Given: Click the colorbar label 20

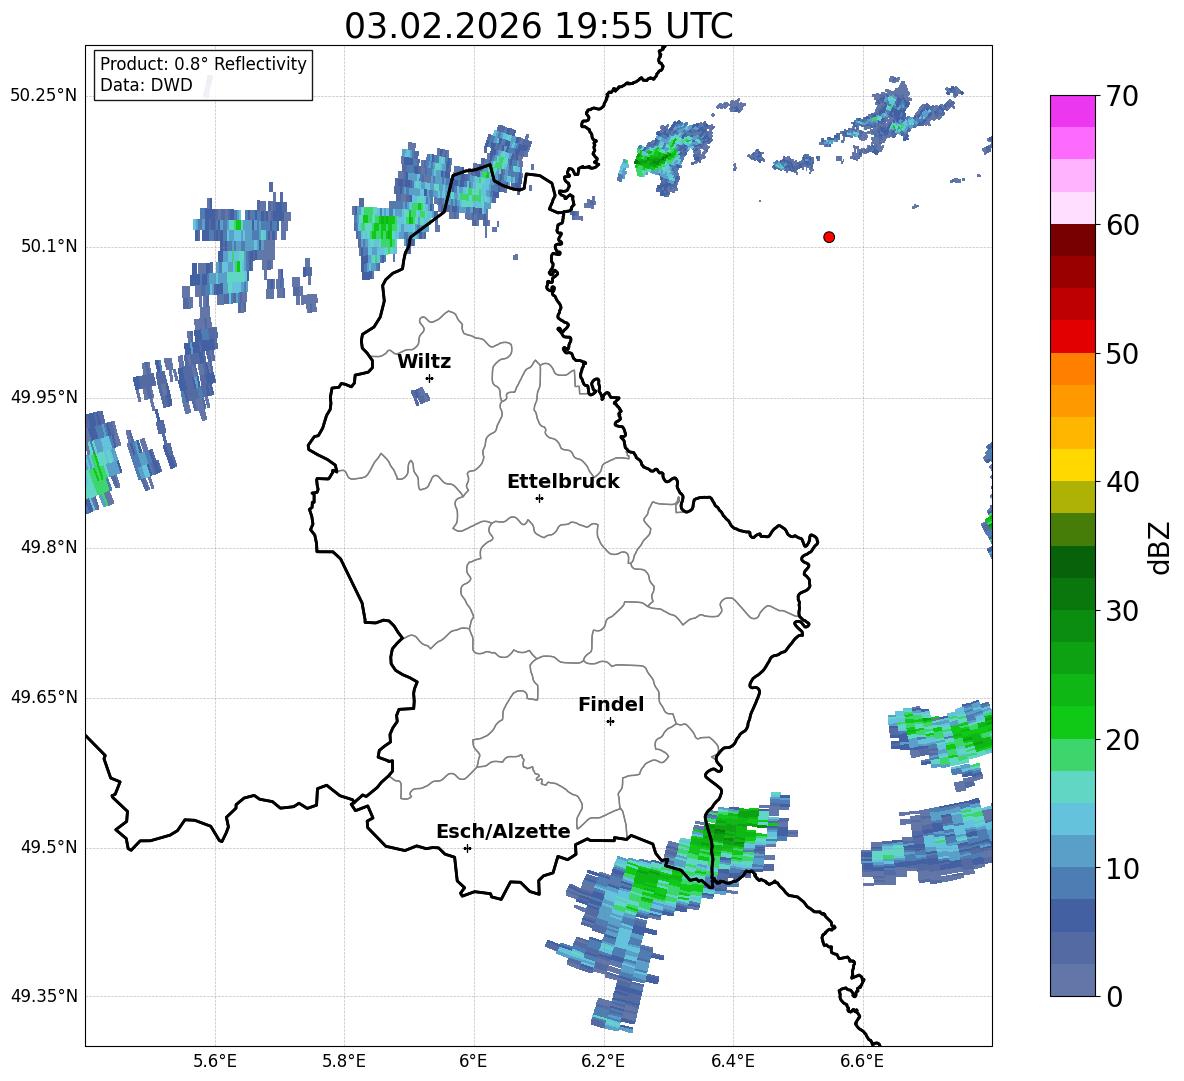Looking at the screenshot, I should (x=1122, y=740).
